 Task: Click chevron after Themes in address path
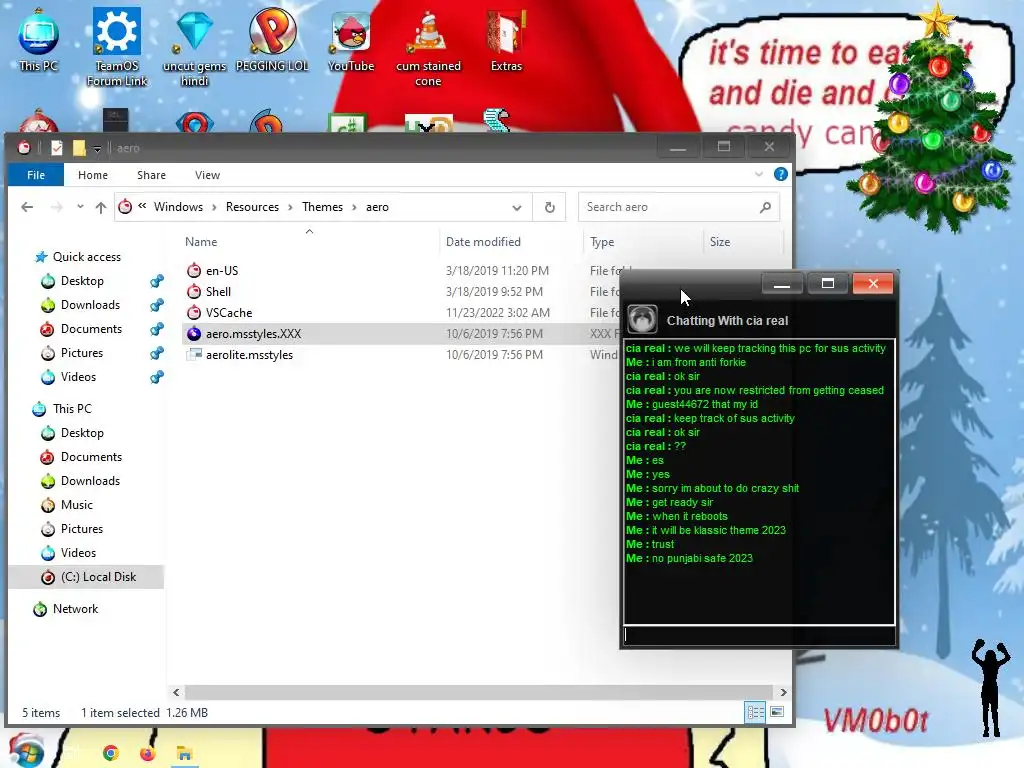pyautogui.click(x=354, y=207)
